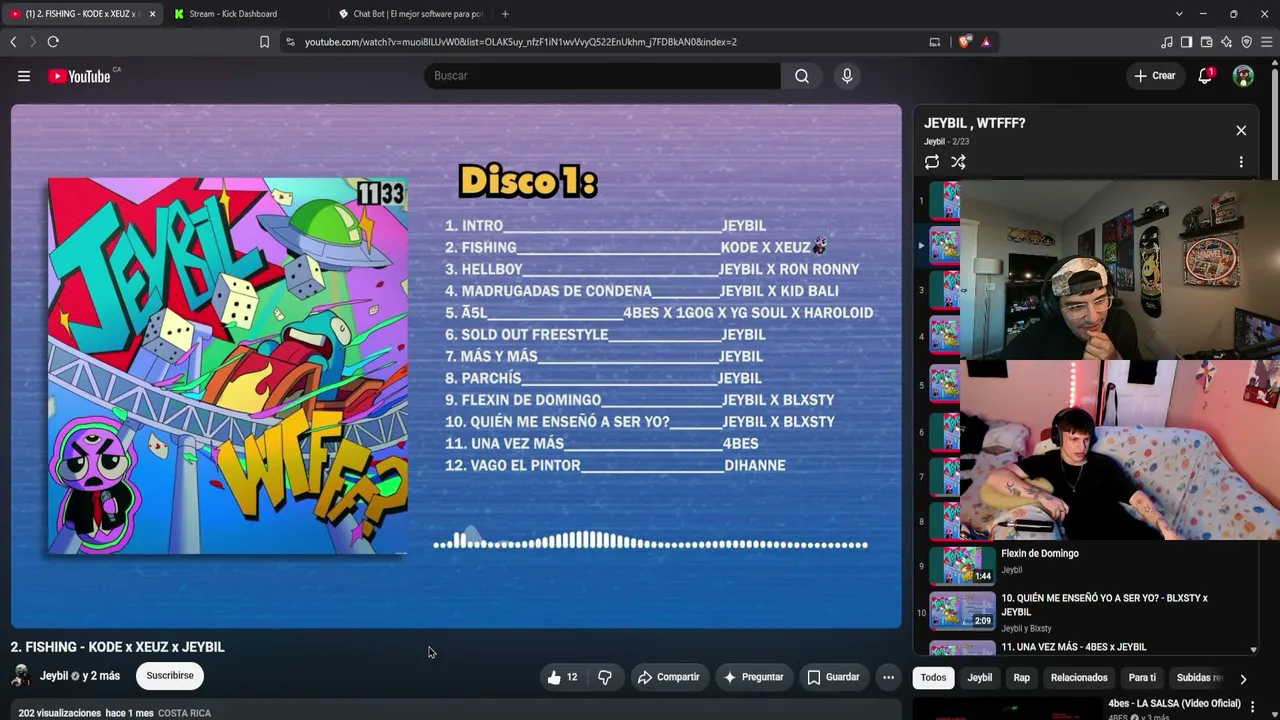Click the Crear button
Screen dimensions: 1280x720
1154,76
